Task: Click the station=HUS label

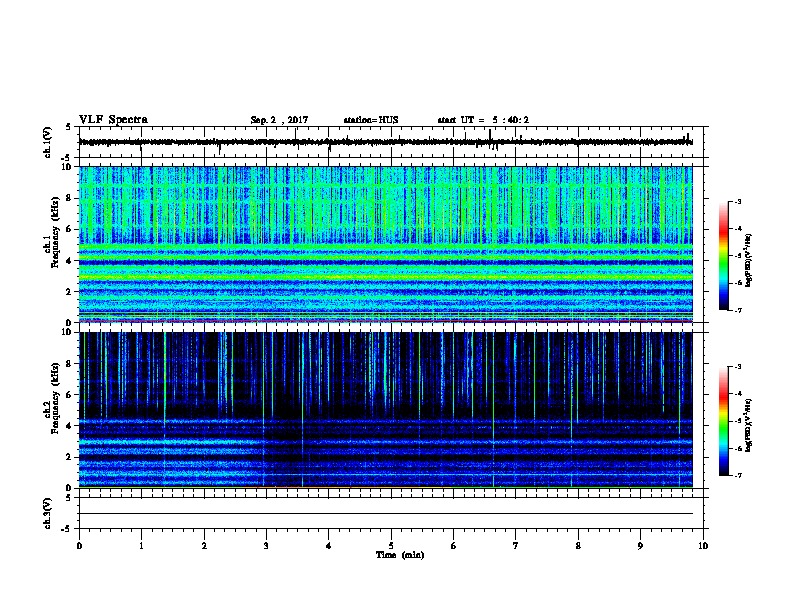Action: [x=371, y=120]
